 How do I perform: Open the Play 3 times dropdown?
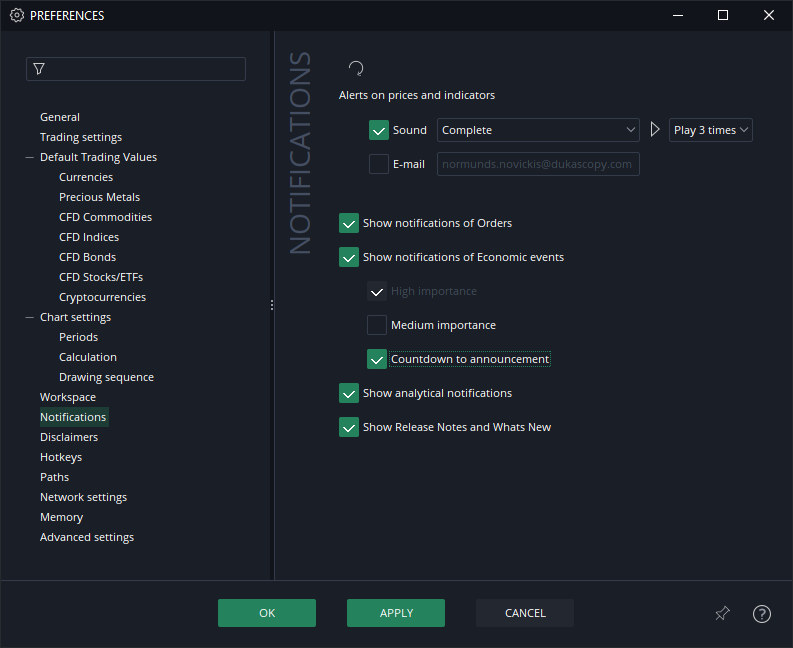point(711,130)
